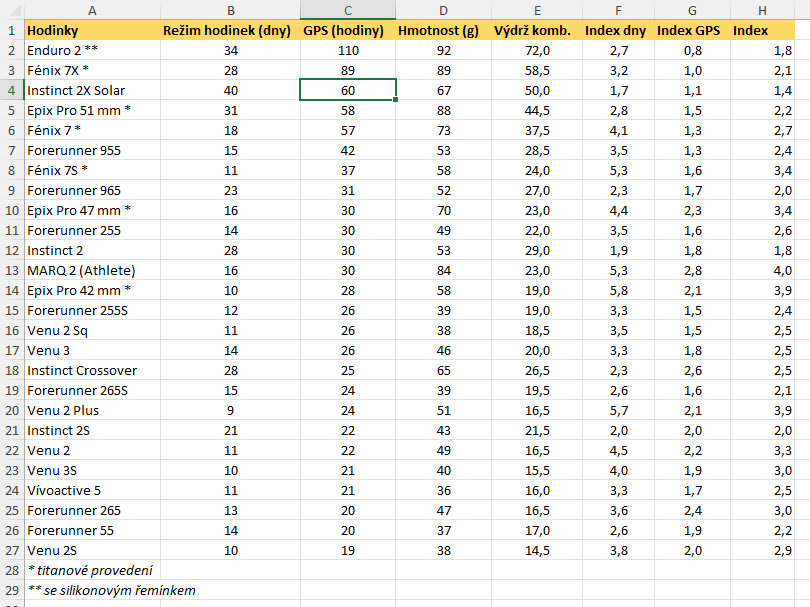Image resolution: width=810 pixels, height=607 pixels.
Task: Select the 'Epix Pro 47 mm *' cell
Action: click(92, 211)
